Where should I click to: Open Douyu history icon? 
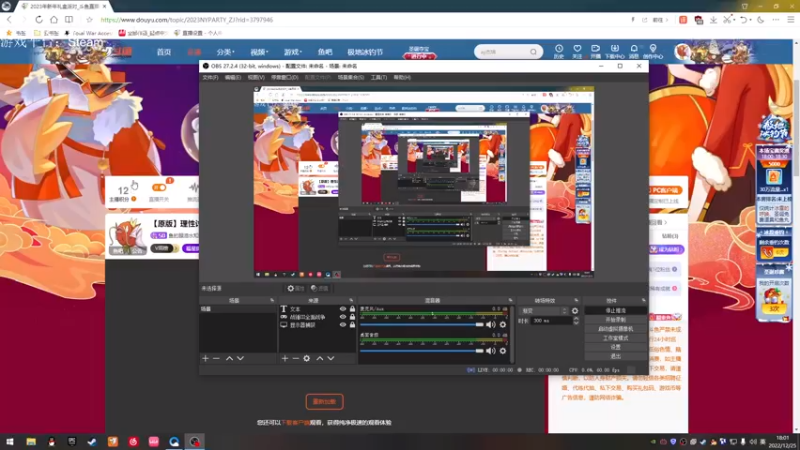(559, 51)
